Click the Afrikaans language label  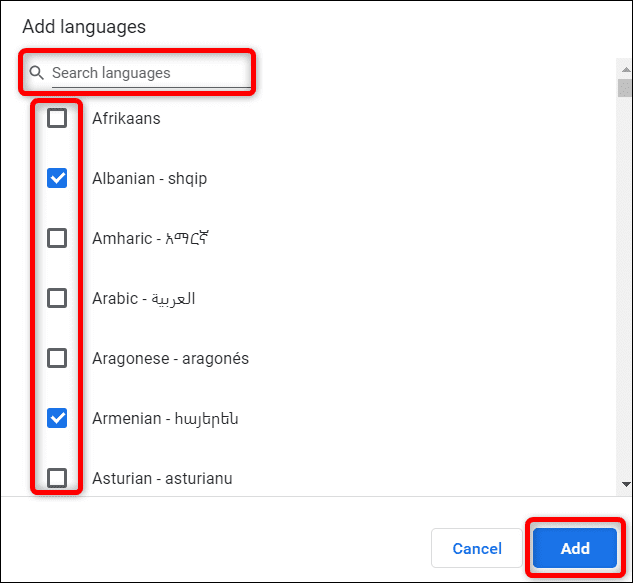tap(126, 118)
